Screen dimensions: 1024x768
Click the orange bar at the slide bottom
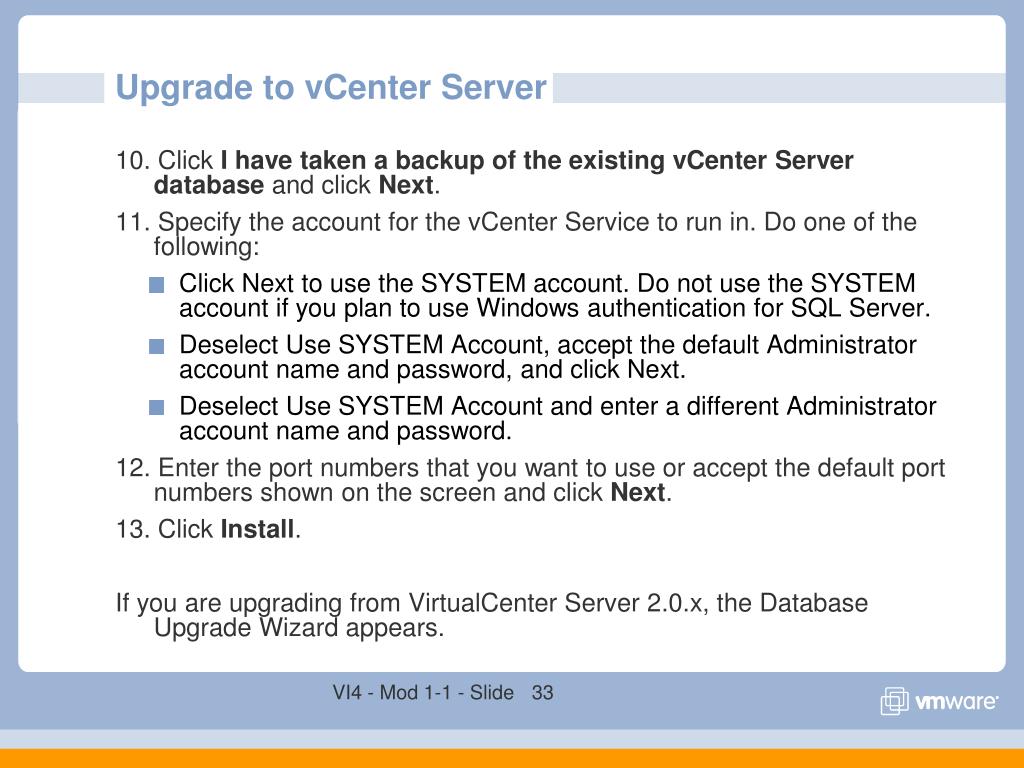(x=512, y=758)
